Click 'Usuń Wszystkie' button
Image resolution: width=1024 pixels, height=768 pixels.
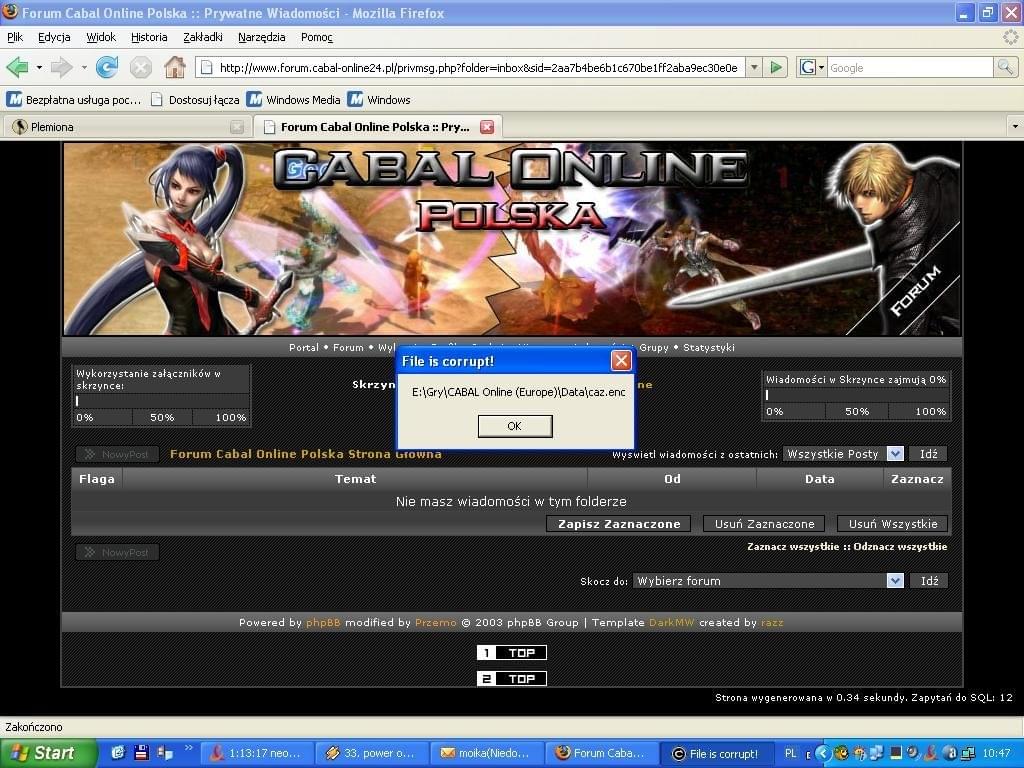[893, 524]
